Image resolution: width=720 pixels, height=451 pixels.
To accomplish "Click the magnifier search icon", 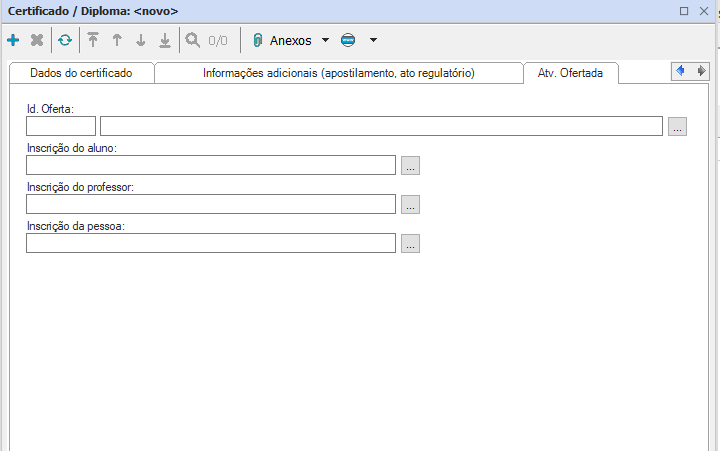I will tap(193, 41).
